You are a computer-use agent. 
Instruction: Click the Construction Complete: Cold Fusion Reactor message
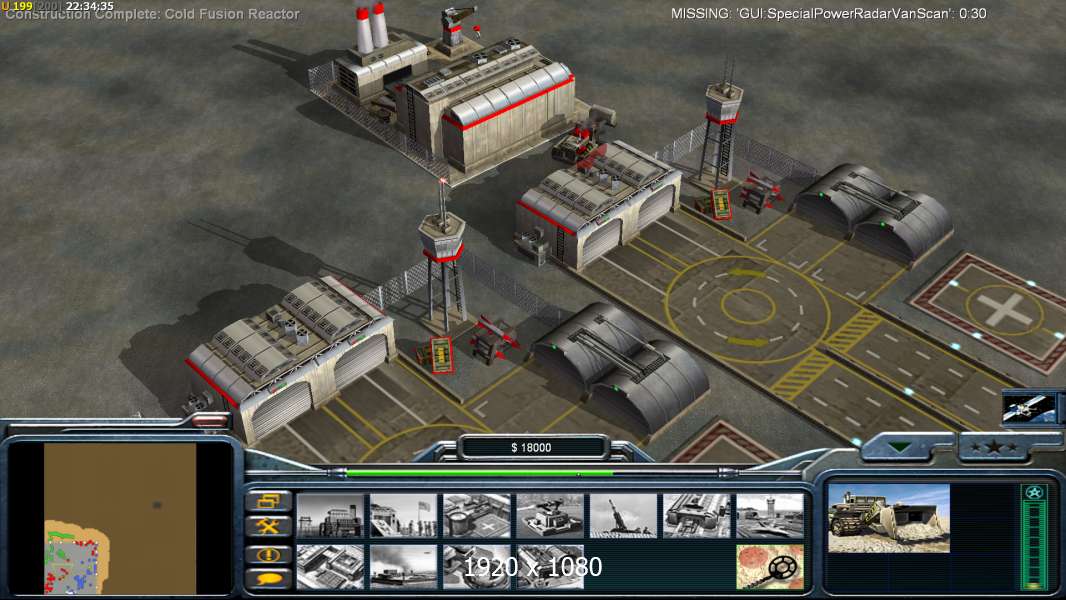(152, 14)
